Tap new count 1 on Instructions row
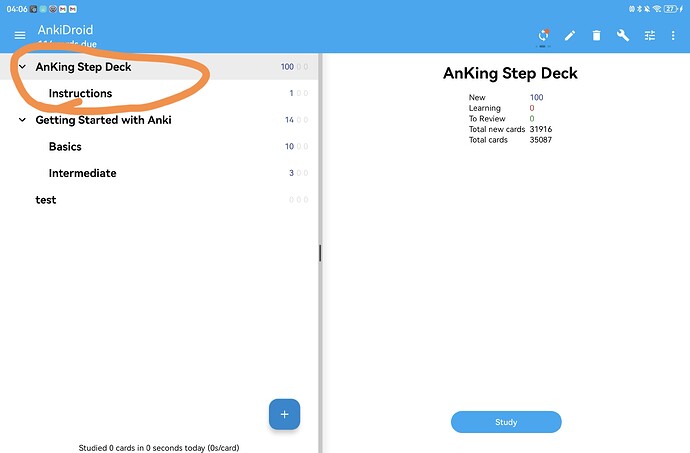690x453 pixels. click(291, 93)
